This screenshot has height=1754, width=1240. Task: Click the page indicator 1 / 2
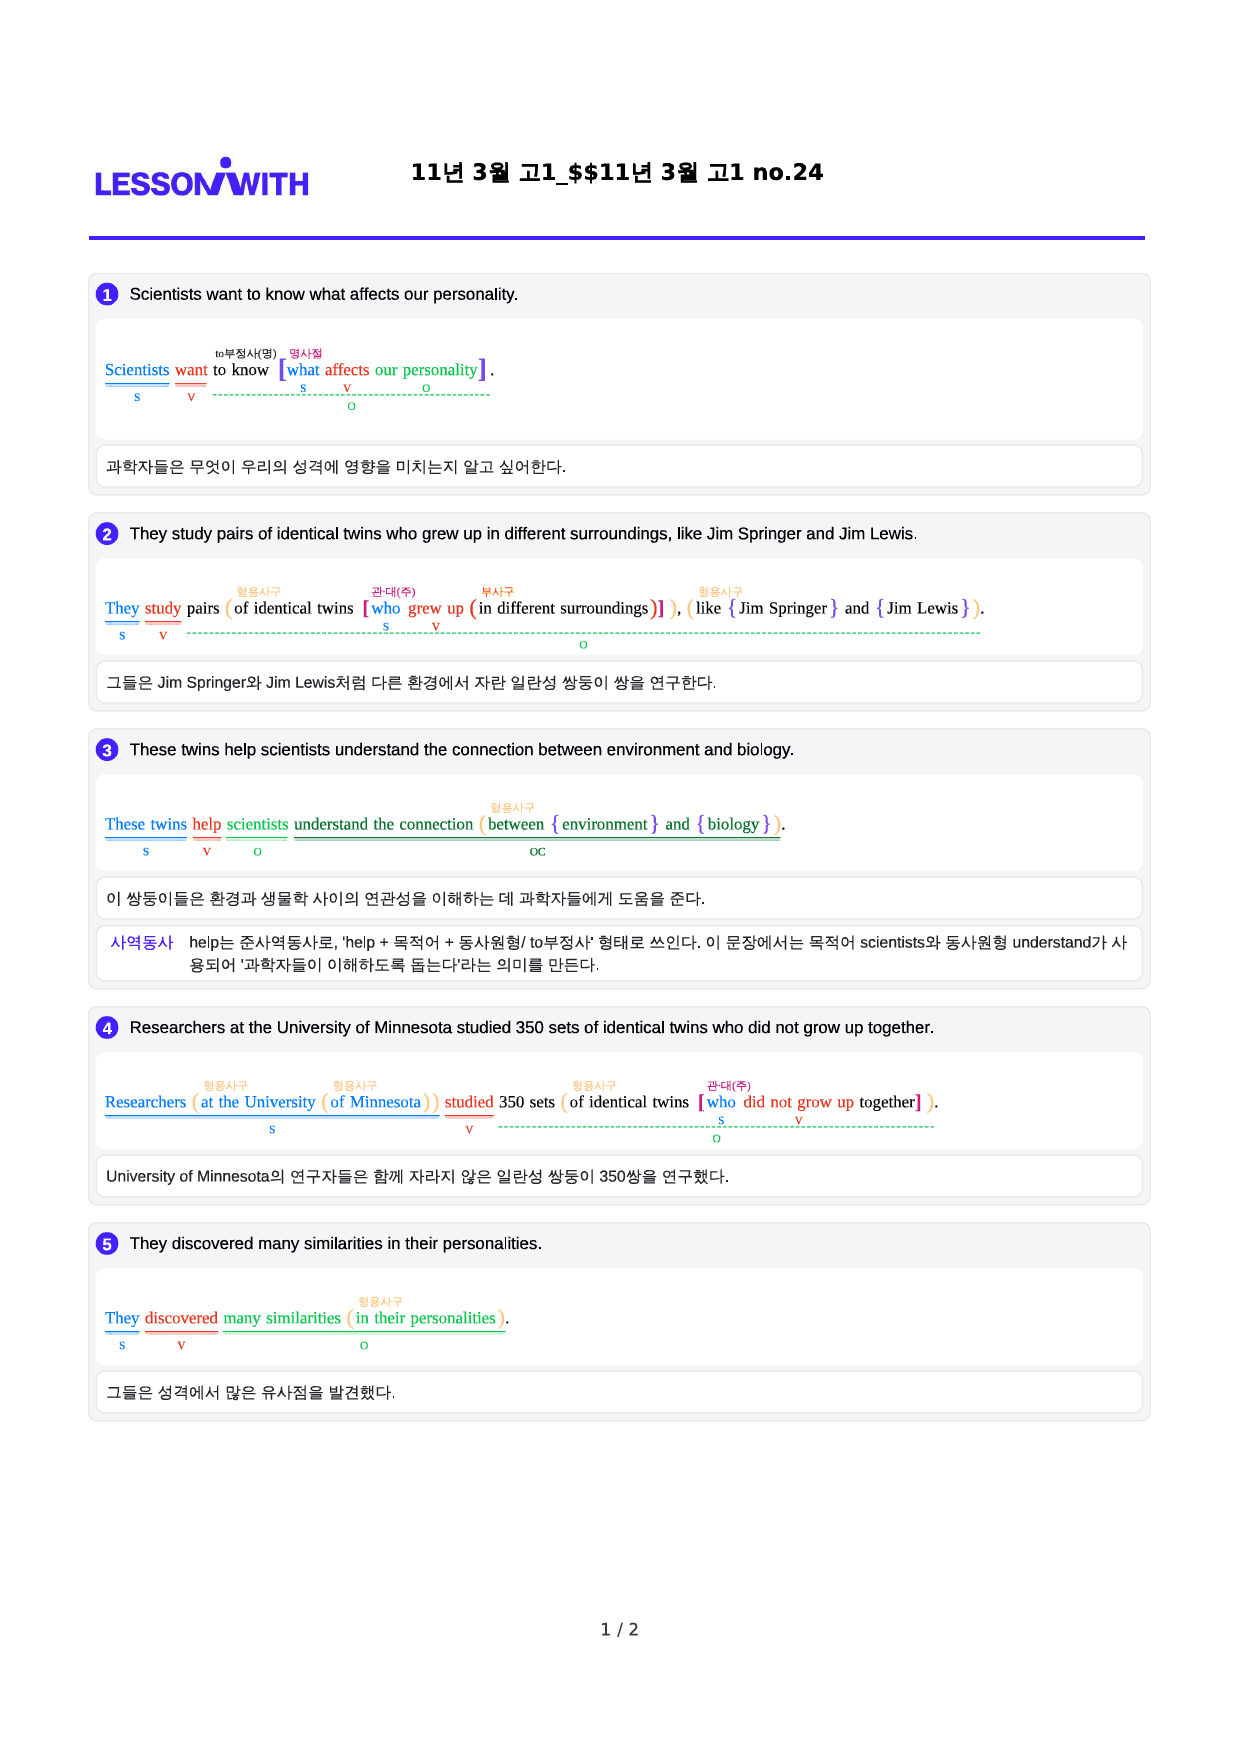(x=619, y=1630)
